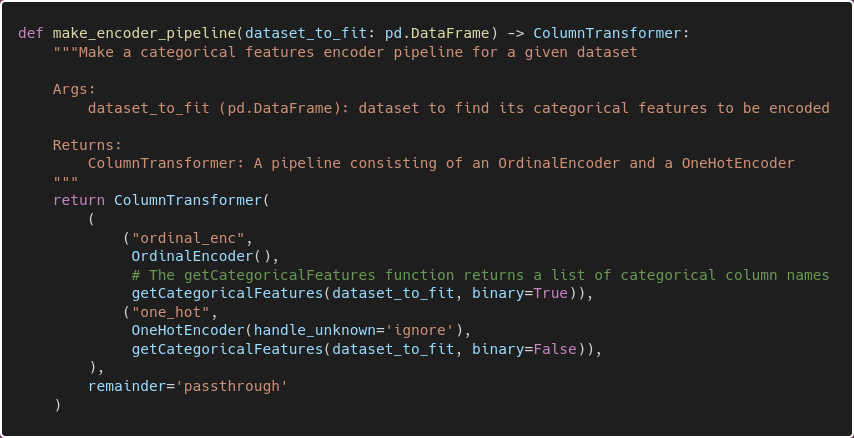Viewport: 854px width, 438px height.
Task: Click the final closing parenthesis
Action: [x=57, y=405]
